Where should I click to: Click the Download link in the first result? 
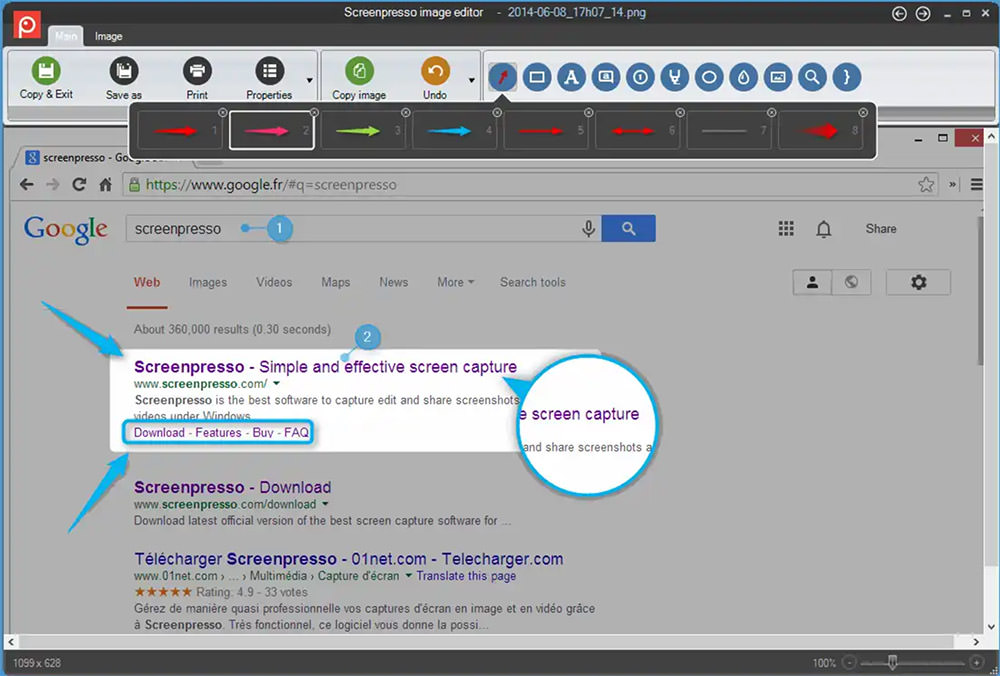(158, 432)
